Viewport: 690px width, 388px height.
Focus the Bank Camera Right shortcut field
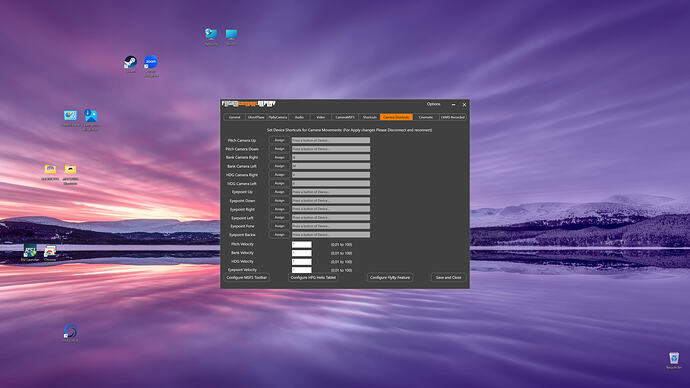pos(330,157)
